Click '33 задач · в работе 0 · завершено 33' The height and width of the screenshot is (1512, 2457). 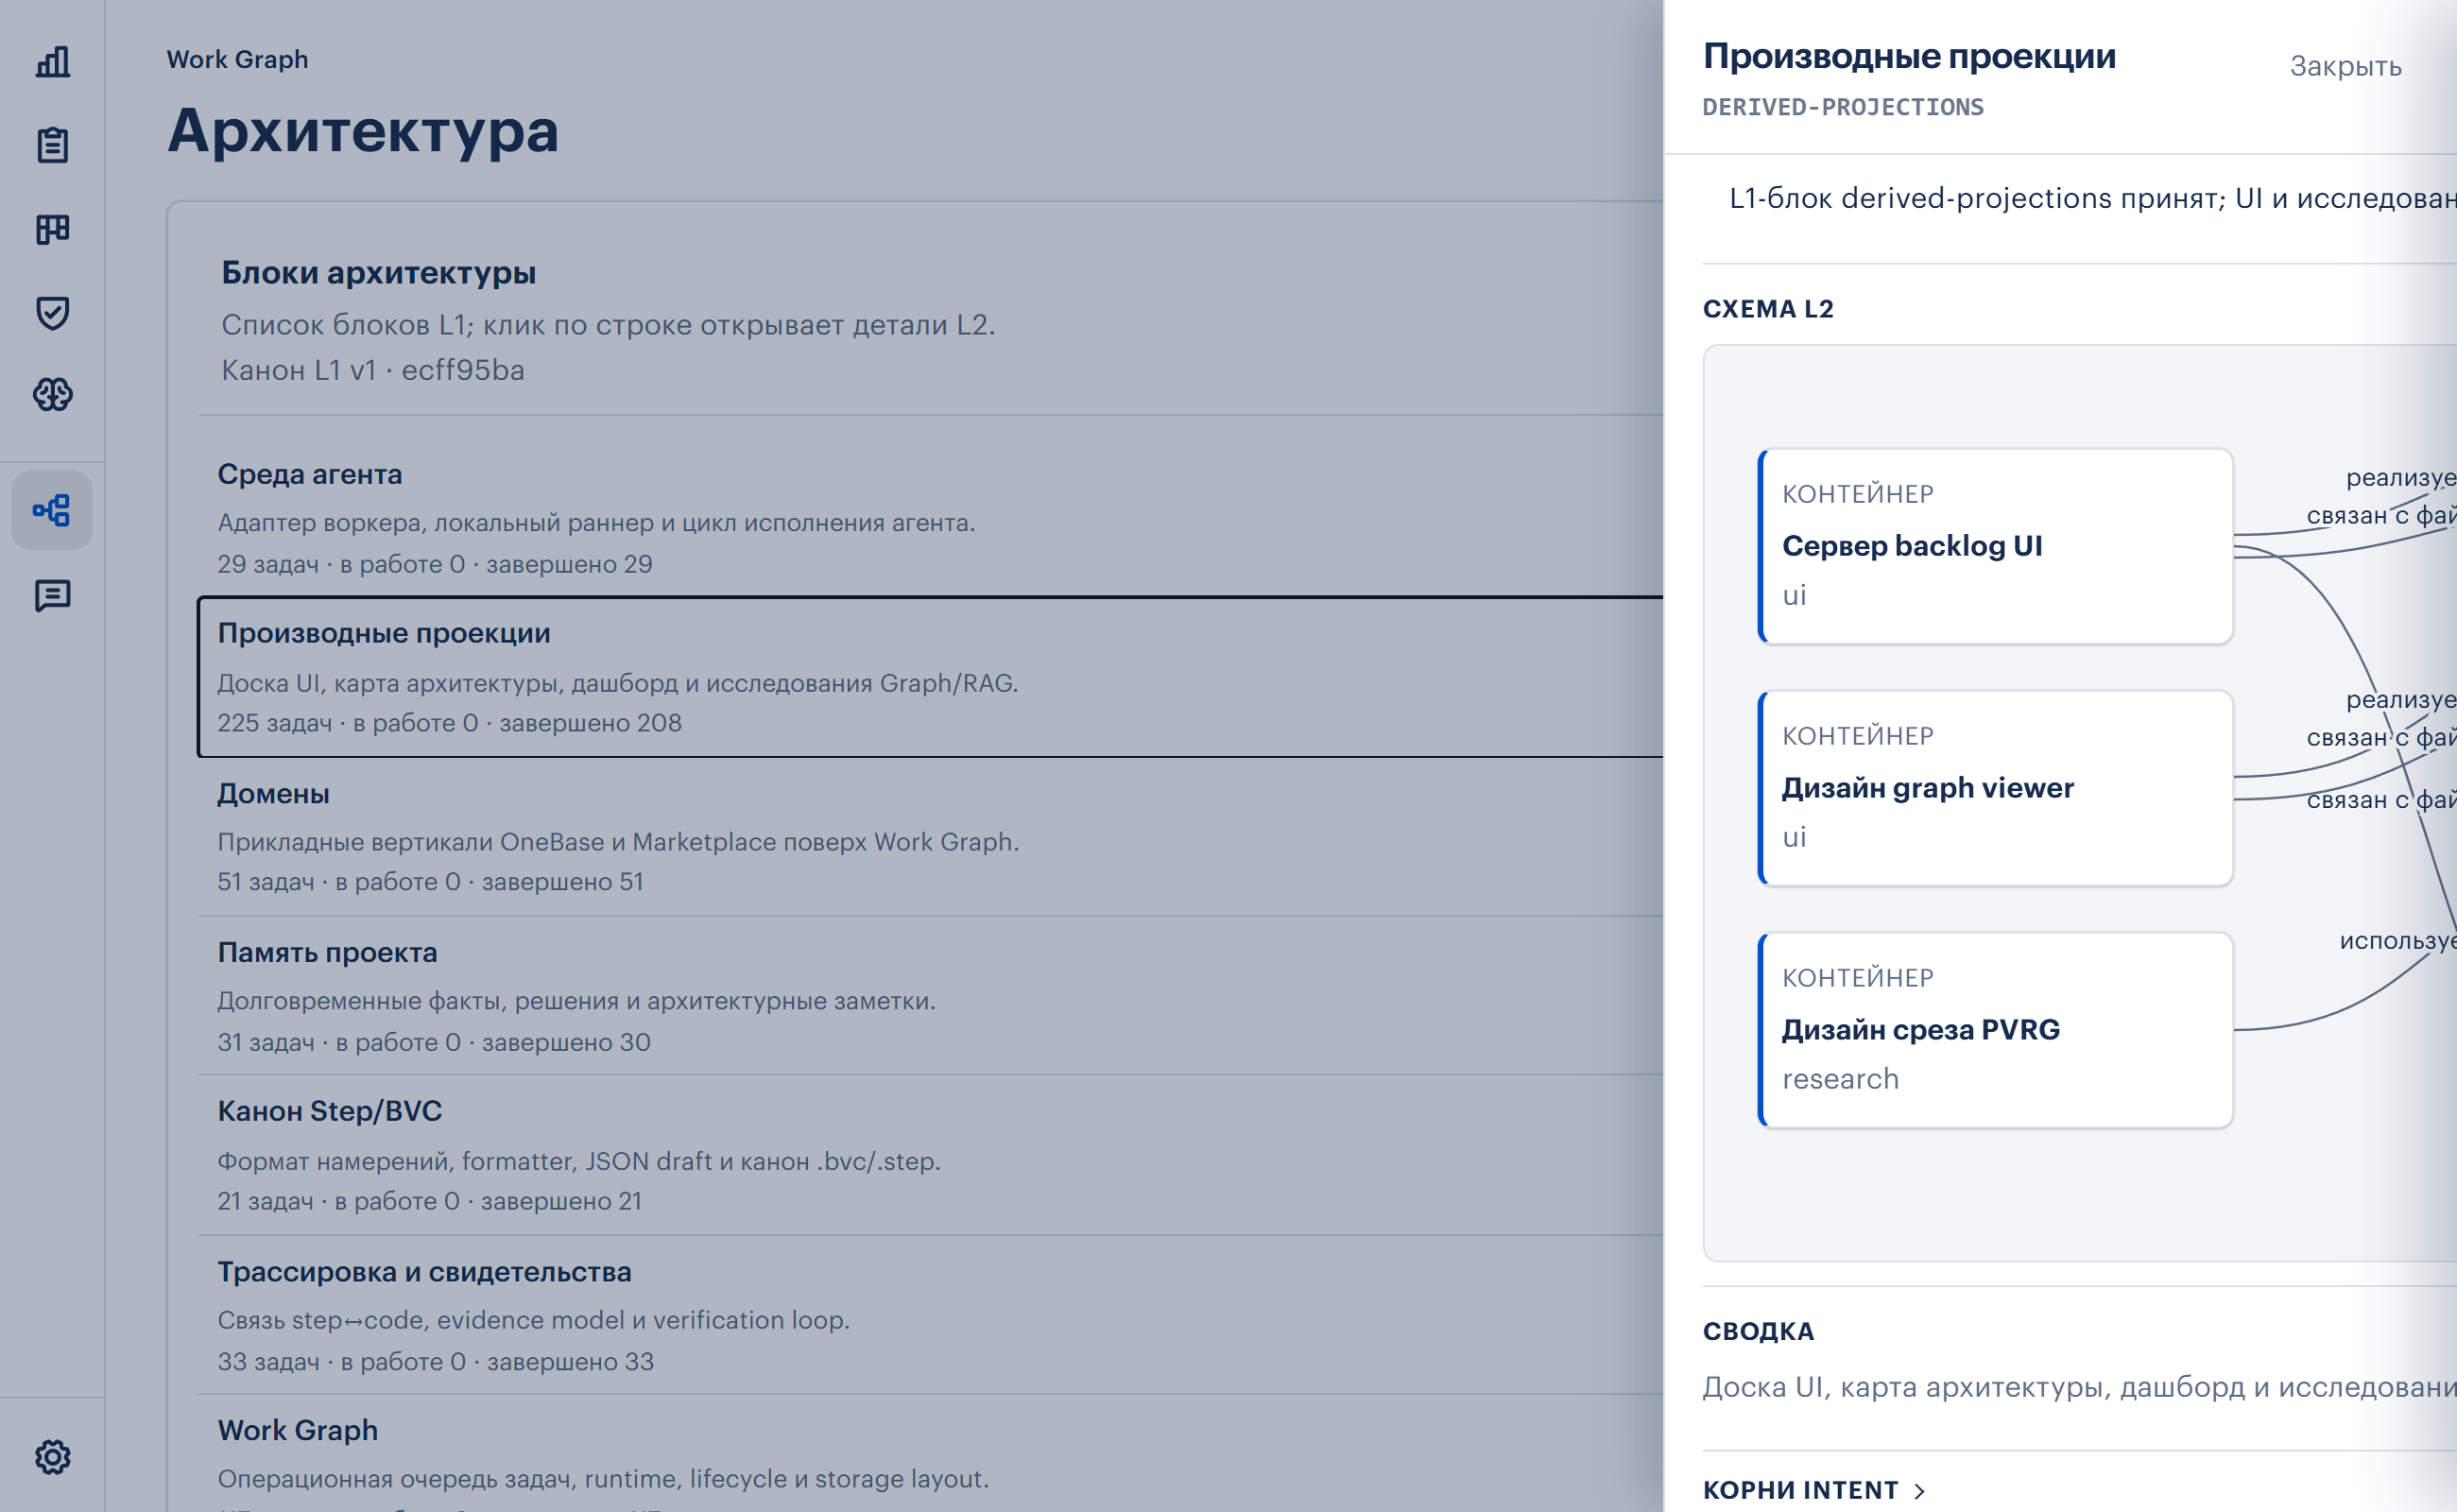436,1361
